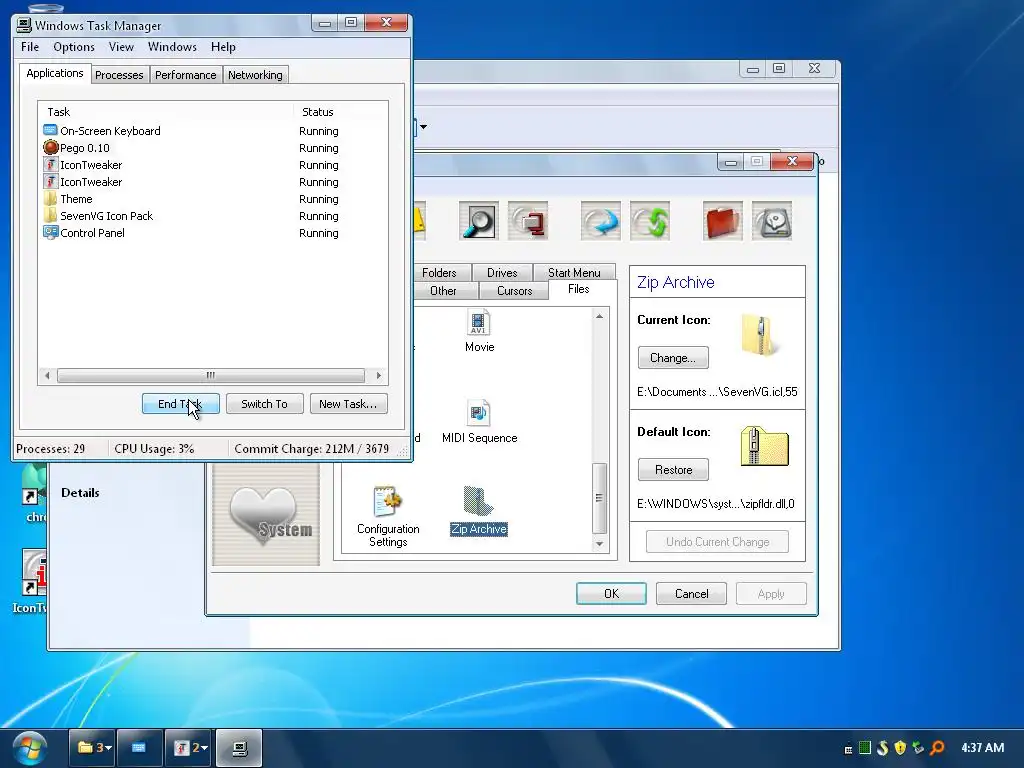Click the yellow shield tray icon

(901, 748)
